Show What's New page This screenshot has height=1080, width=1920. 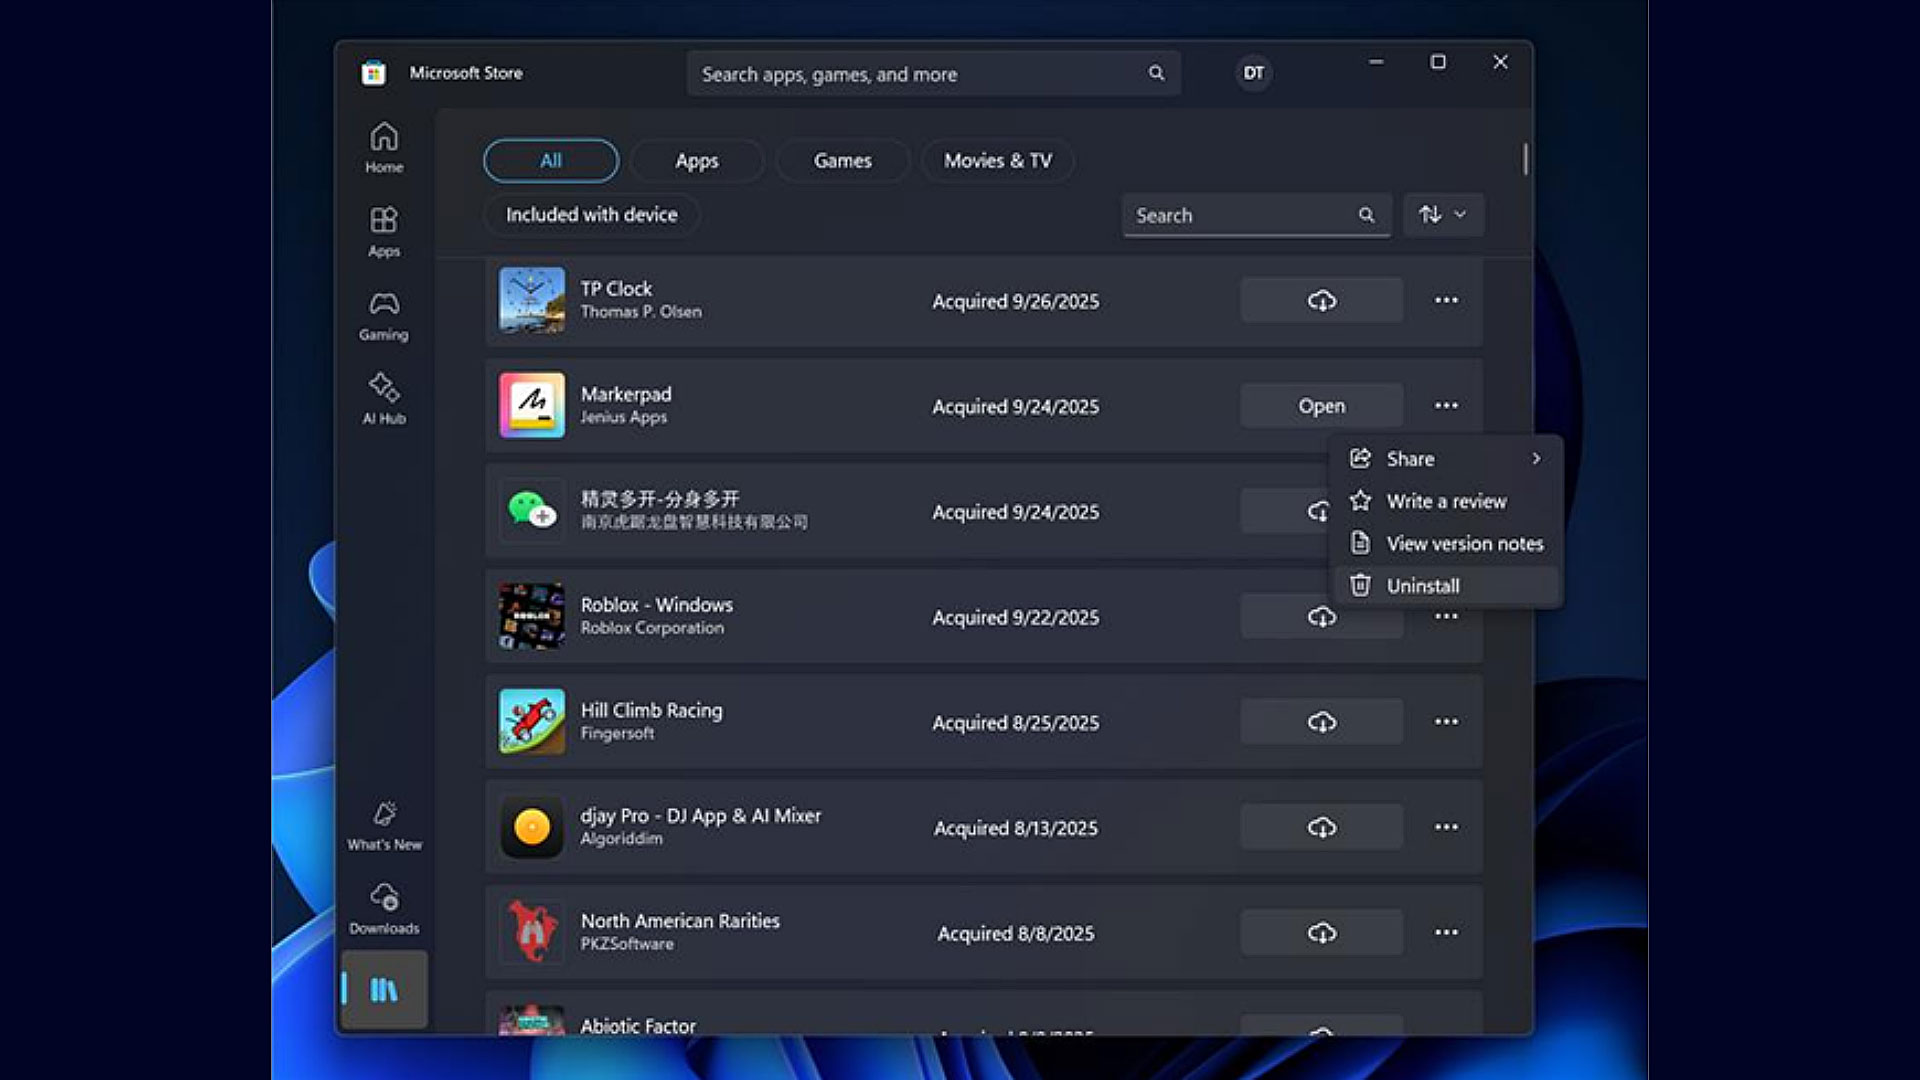tap(384, 825)
